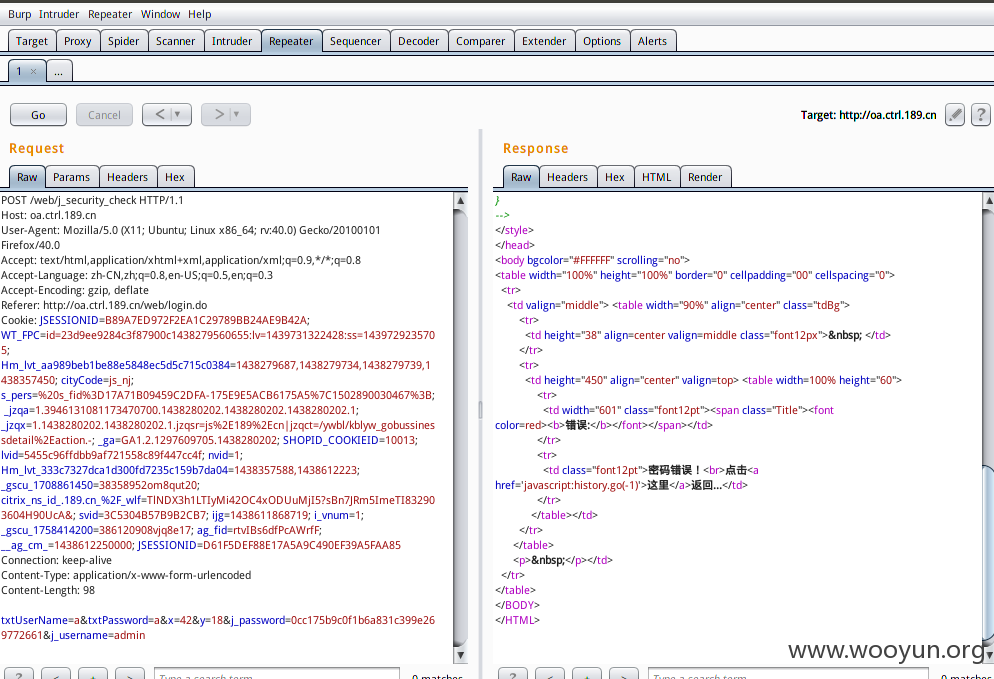Click the Host: oa.ctrl.189.cn header
Viewport: 994px width, 679px height.
[x=49, y=215]
